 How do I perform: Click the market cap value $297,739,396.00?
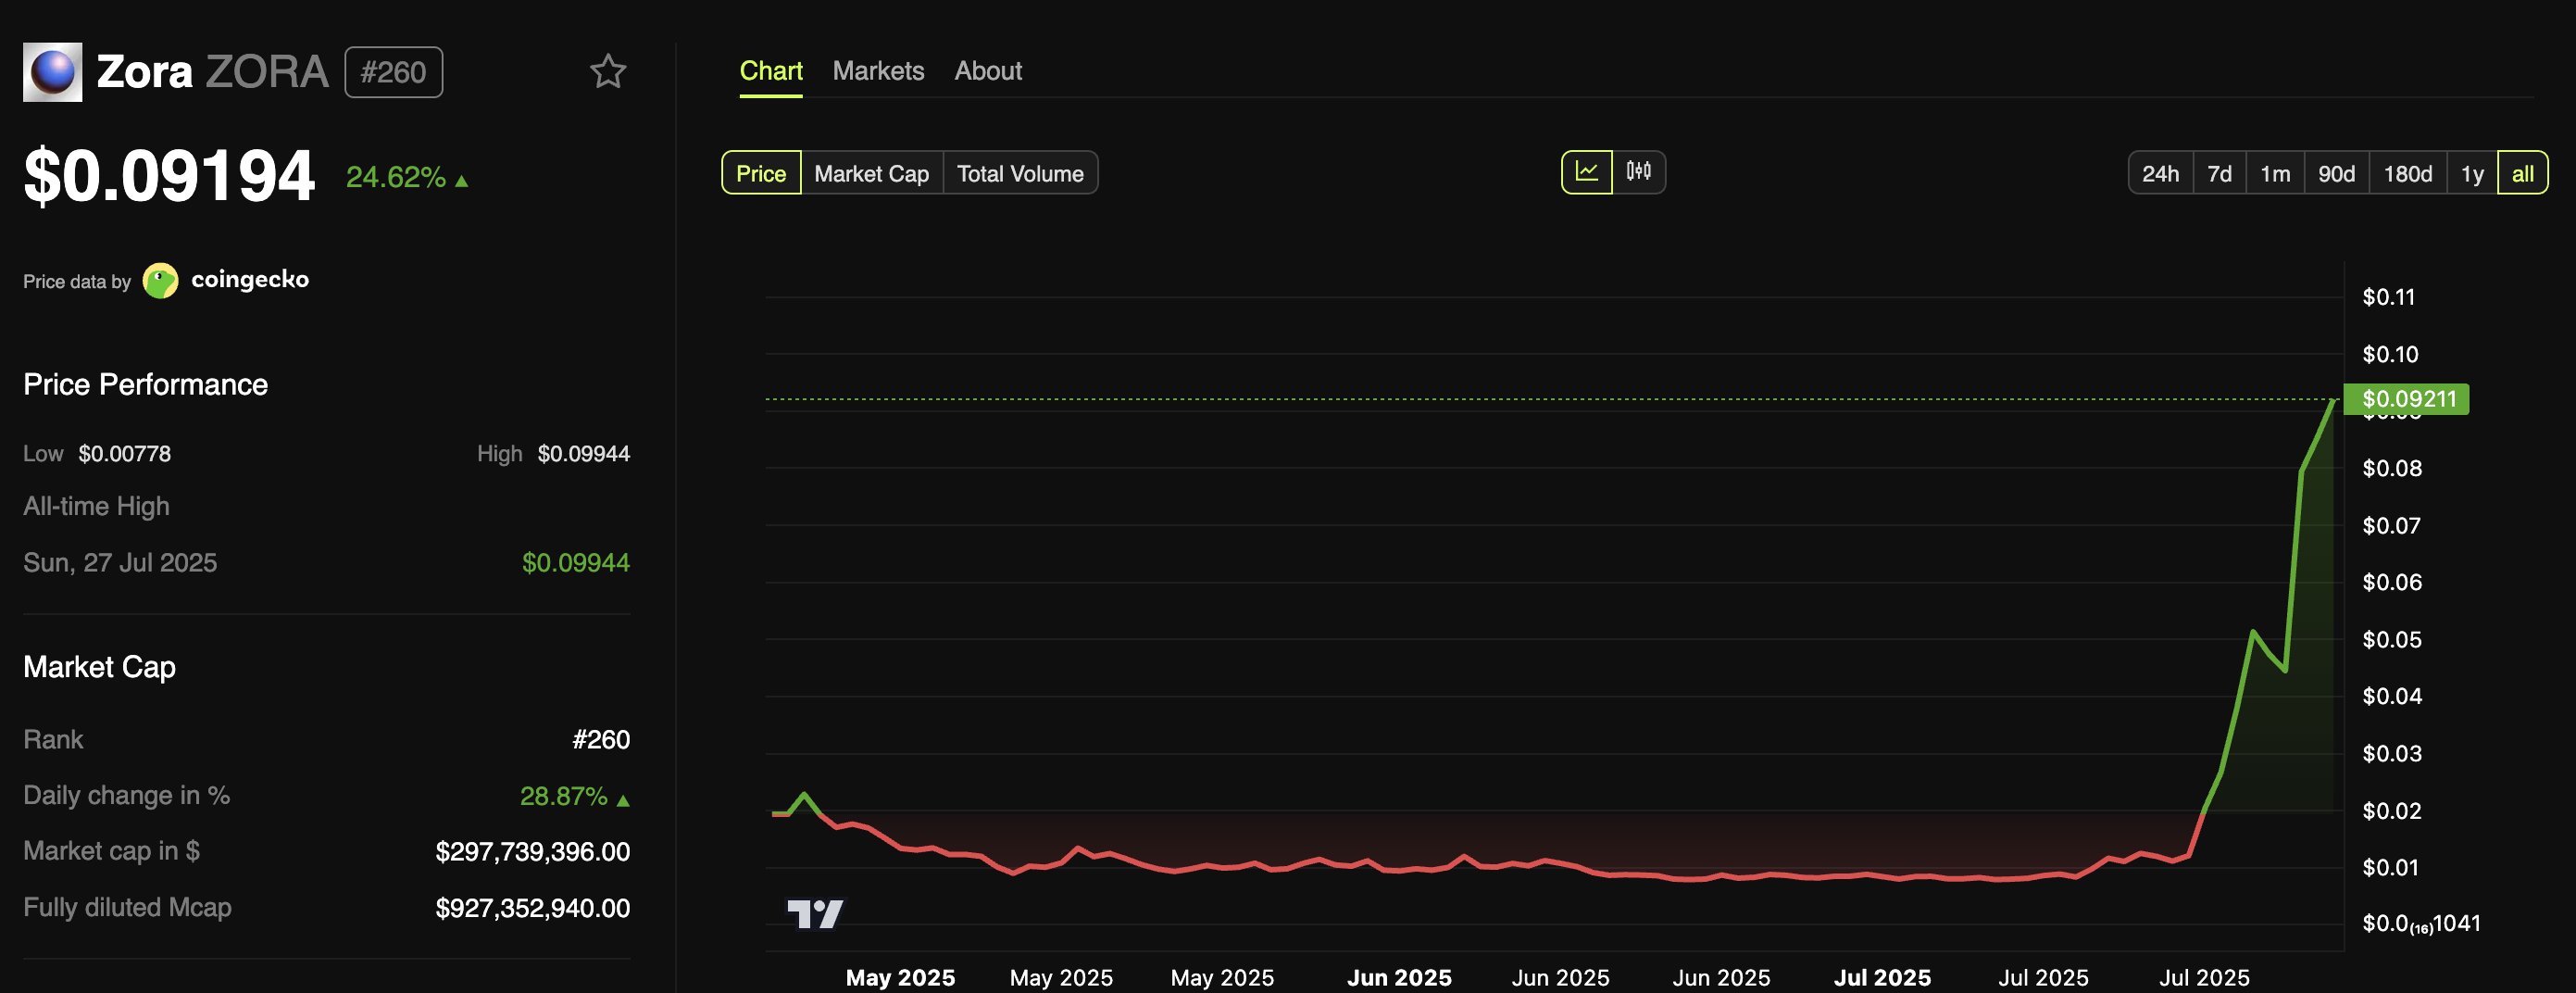click(x=533, y=851)
